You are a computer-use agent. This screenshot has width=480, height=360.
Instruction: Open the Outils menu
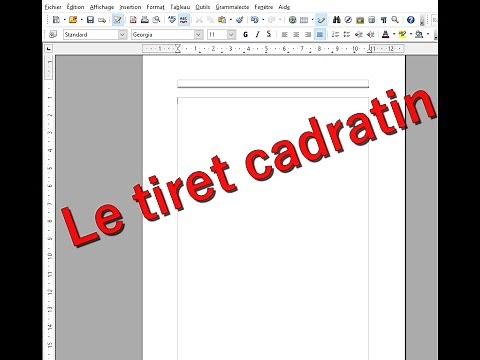pyautogui.click(x=203, y=7)
